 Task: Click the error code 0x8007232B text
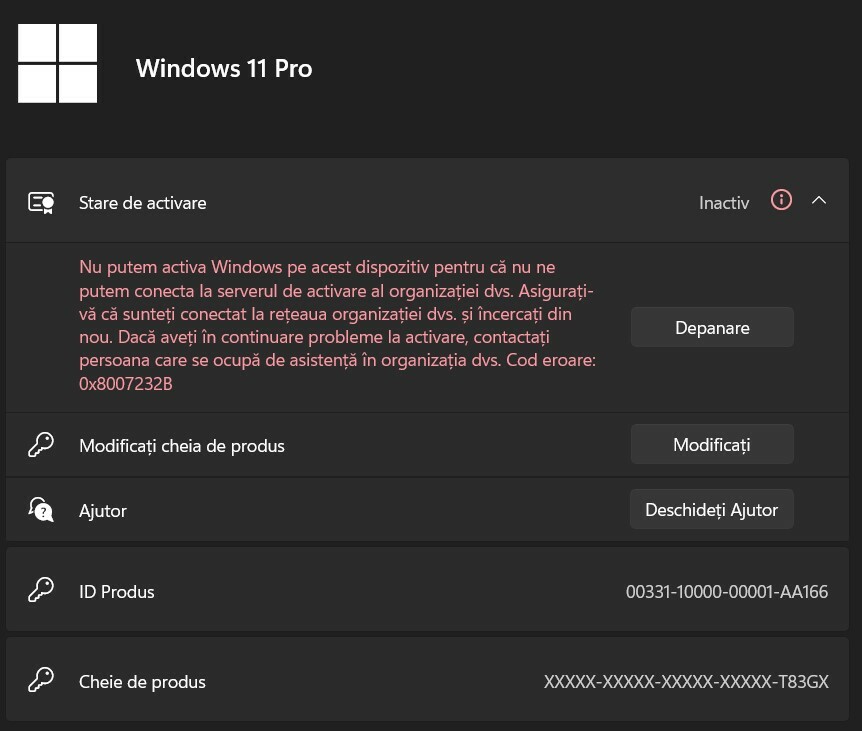(126, 384)
